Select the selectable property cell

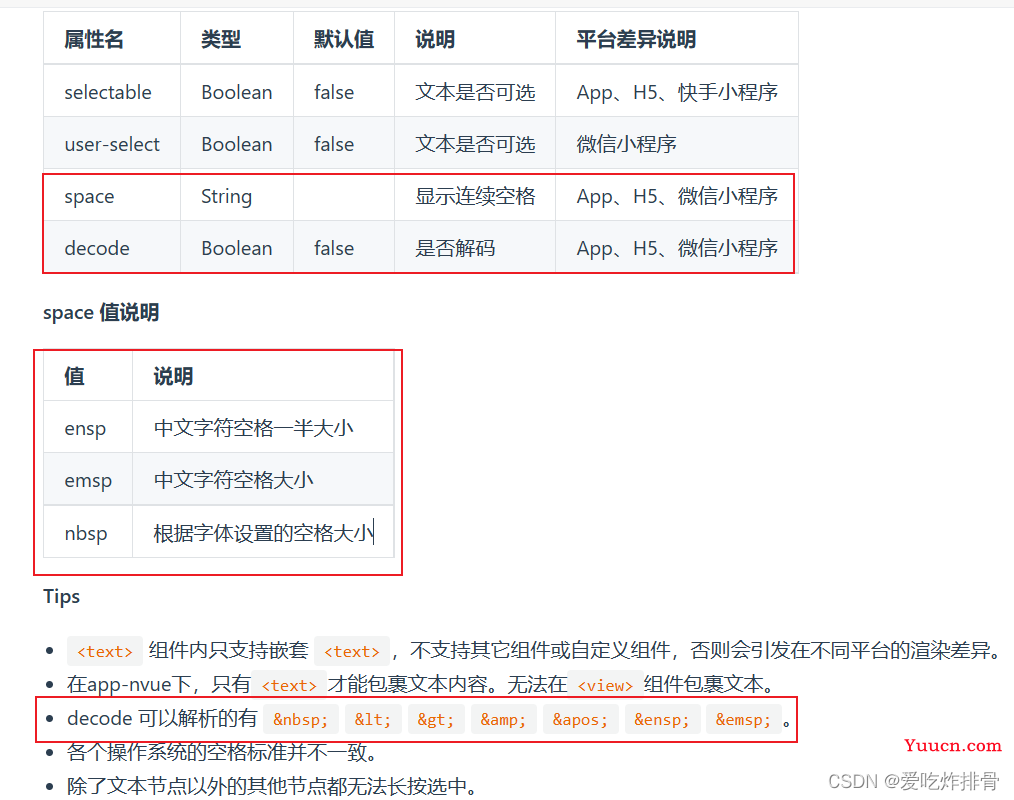click(108, 92)
